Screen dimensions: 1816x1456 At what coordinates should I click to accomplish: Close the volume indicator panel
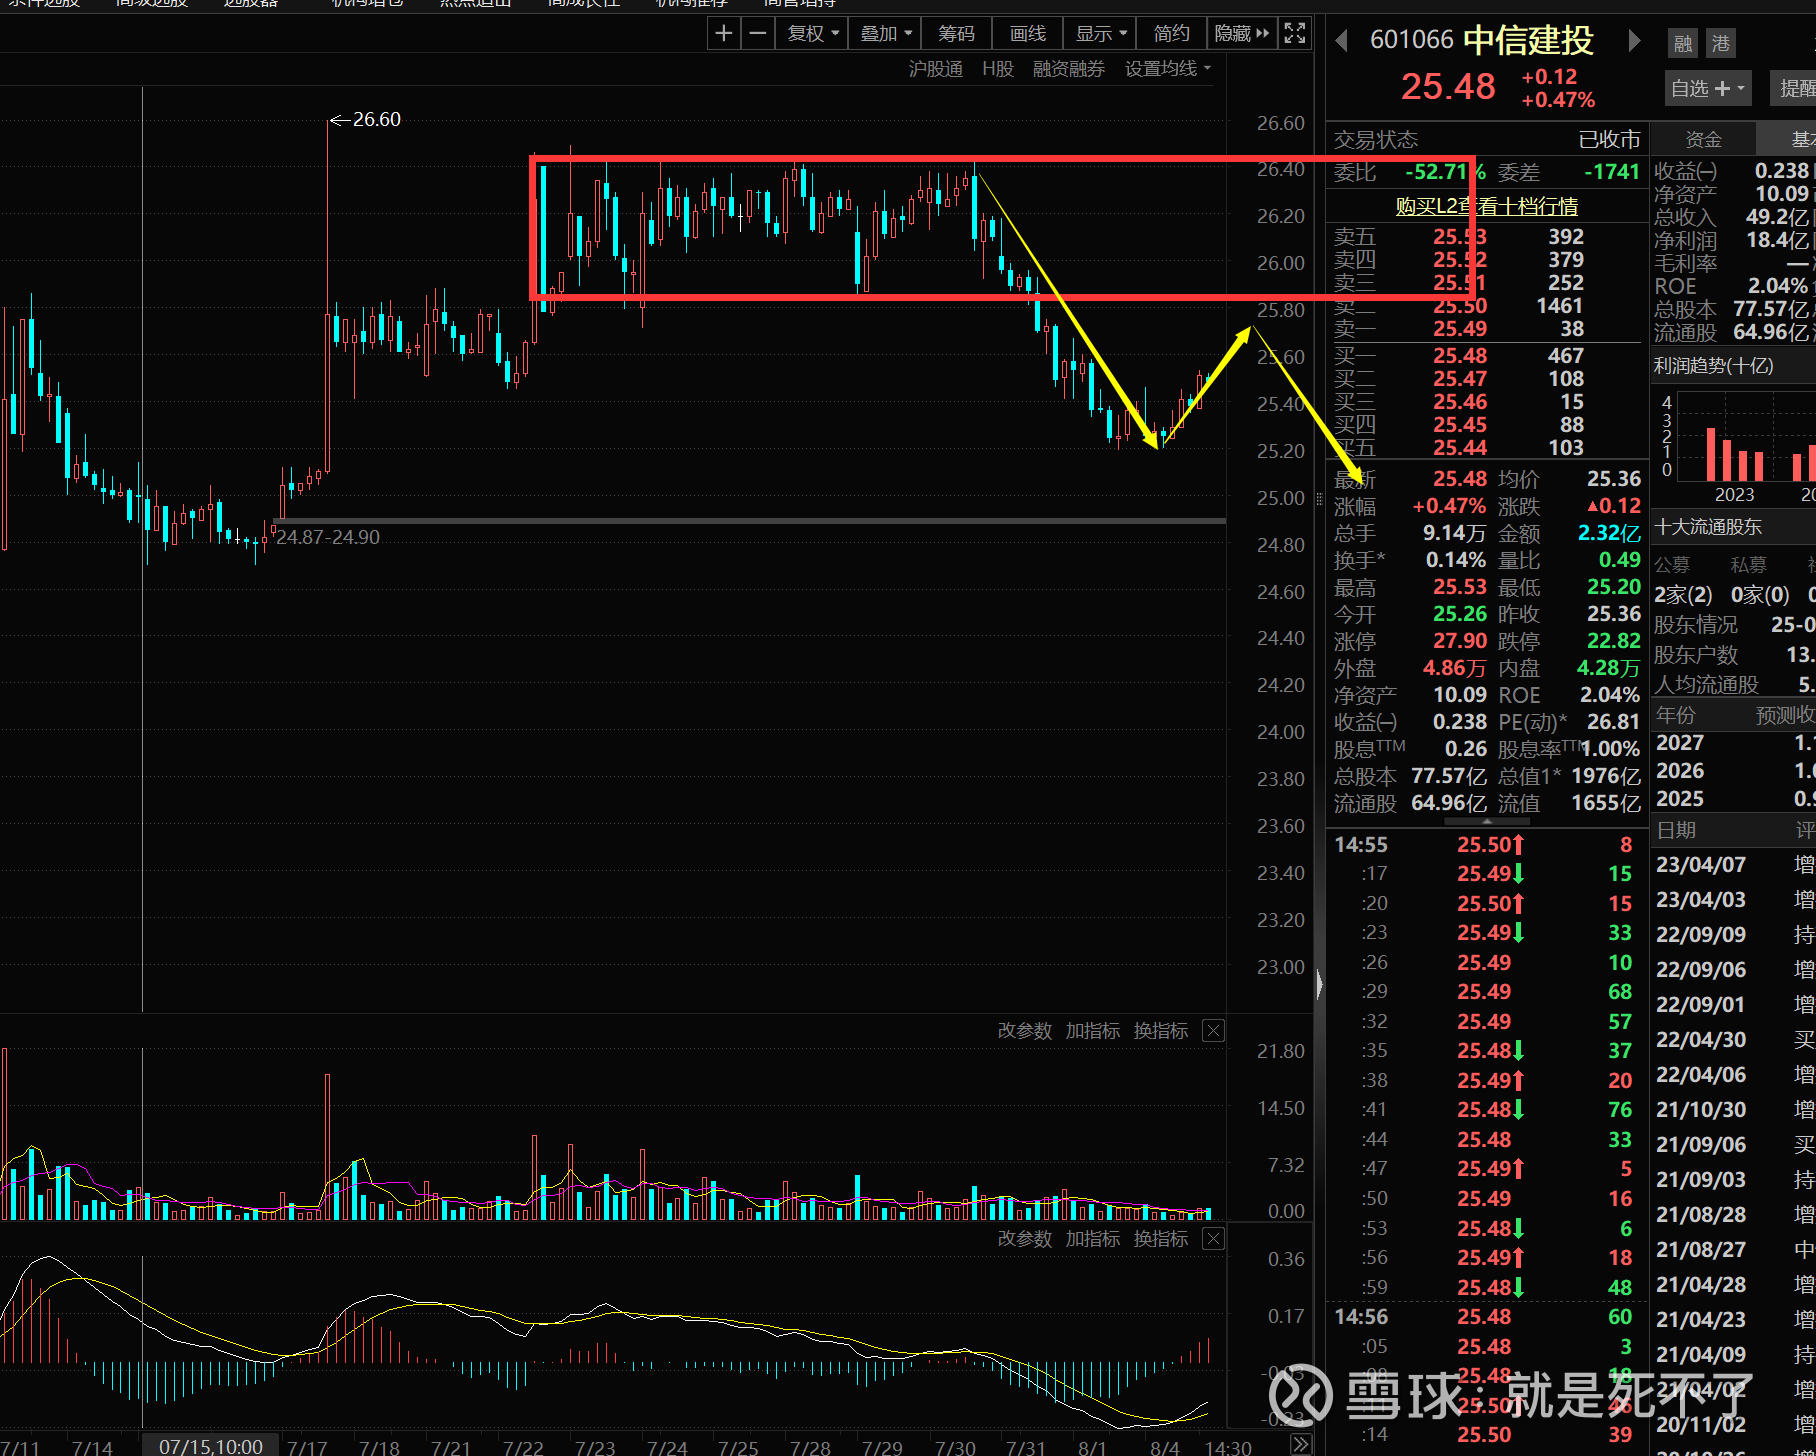[x=1213, y=1030]
